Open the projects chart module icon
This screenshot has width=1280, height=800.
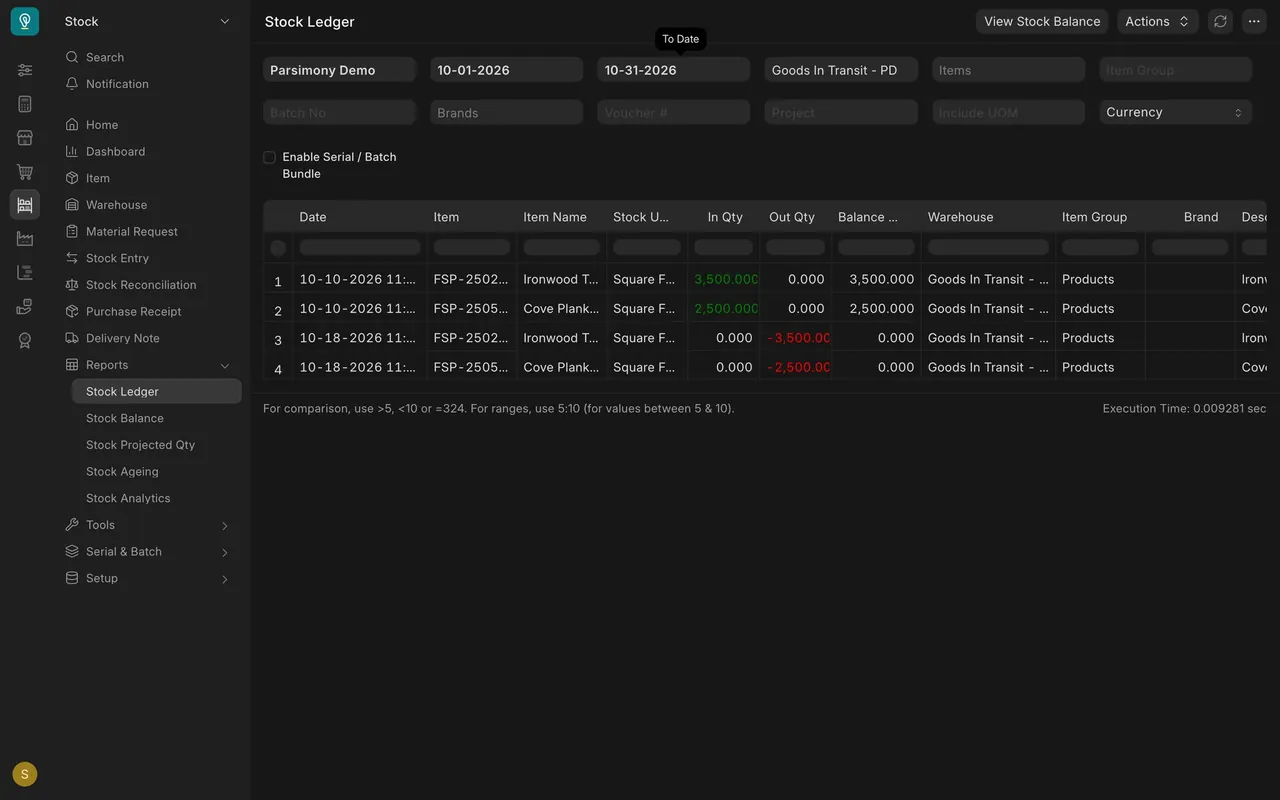tap(25, 273)
